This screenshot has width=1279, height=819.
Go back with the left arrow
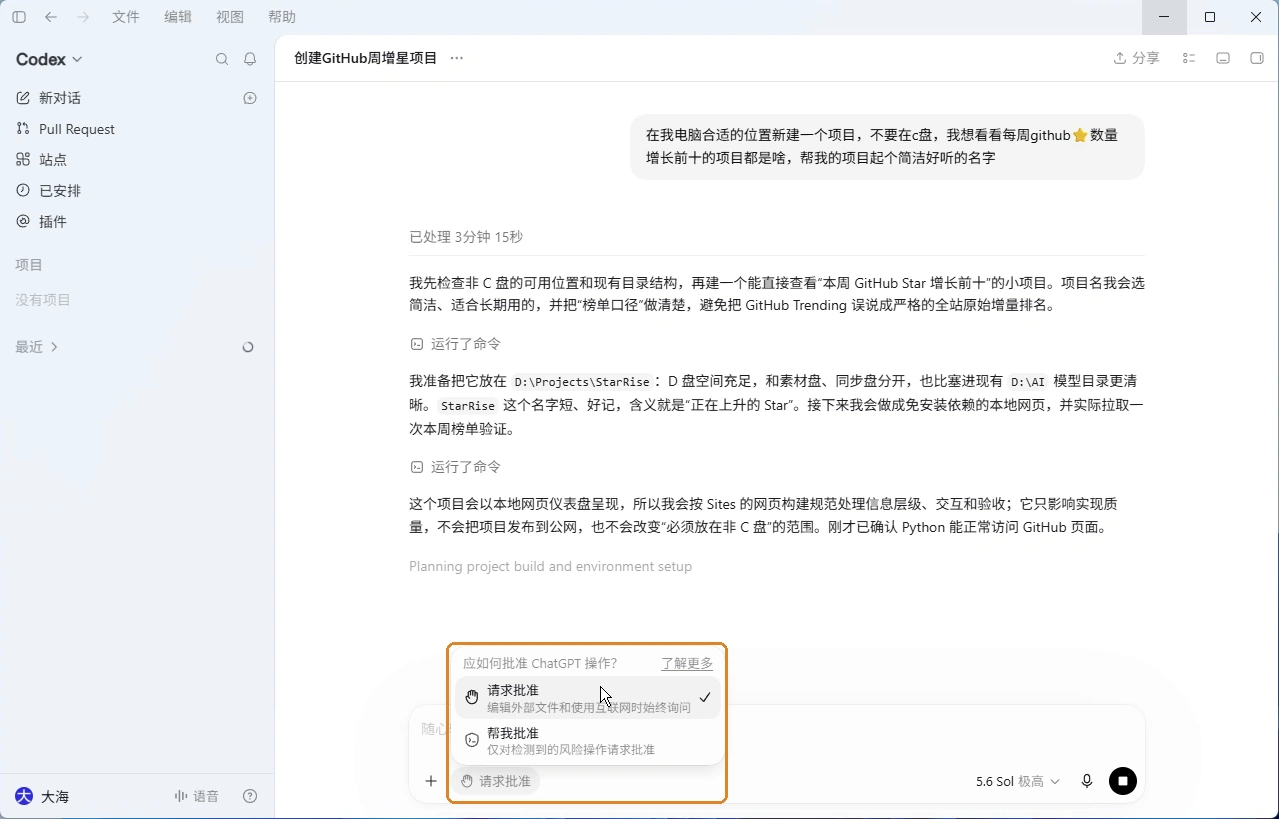coord(51,17)
